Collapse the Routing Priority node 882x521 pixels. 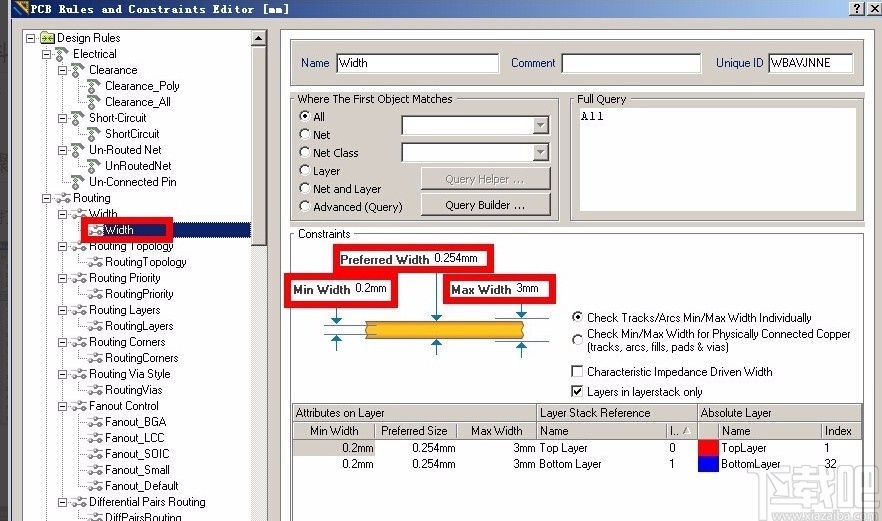coord(62,279)
